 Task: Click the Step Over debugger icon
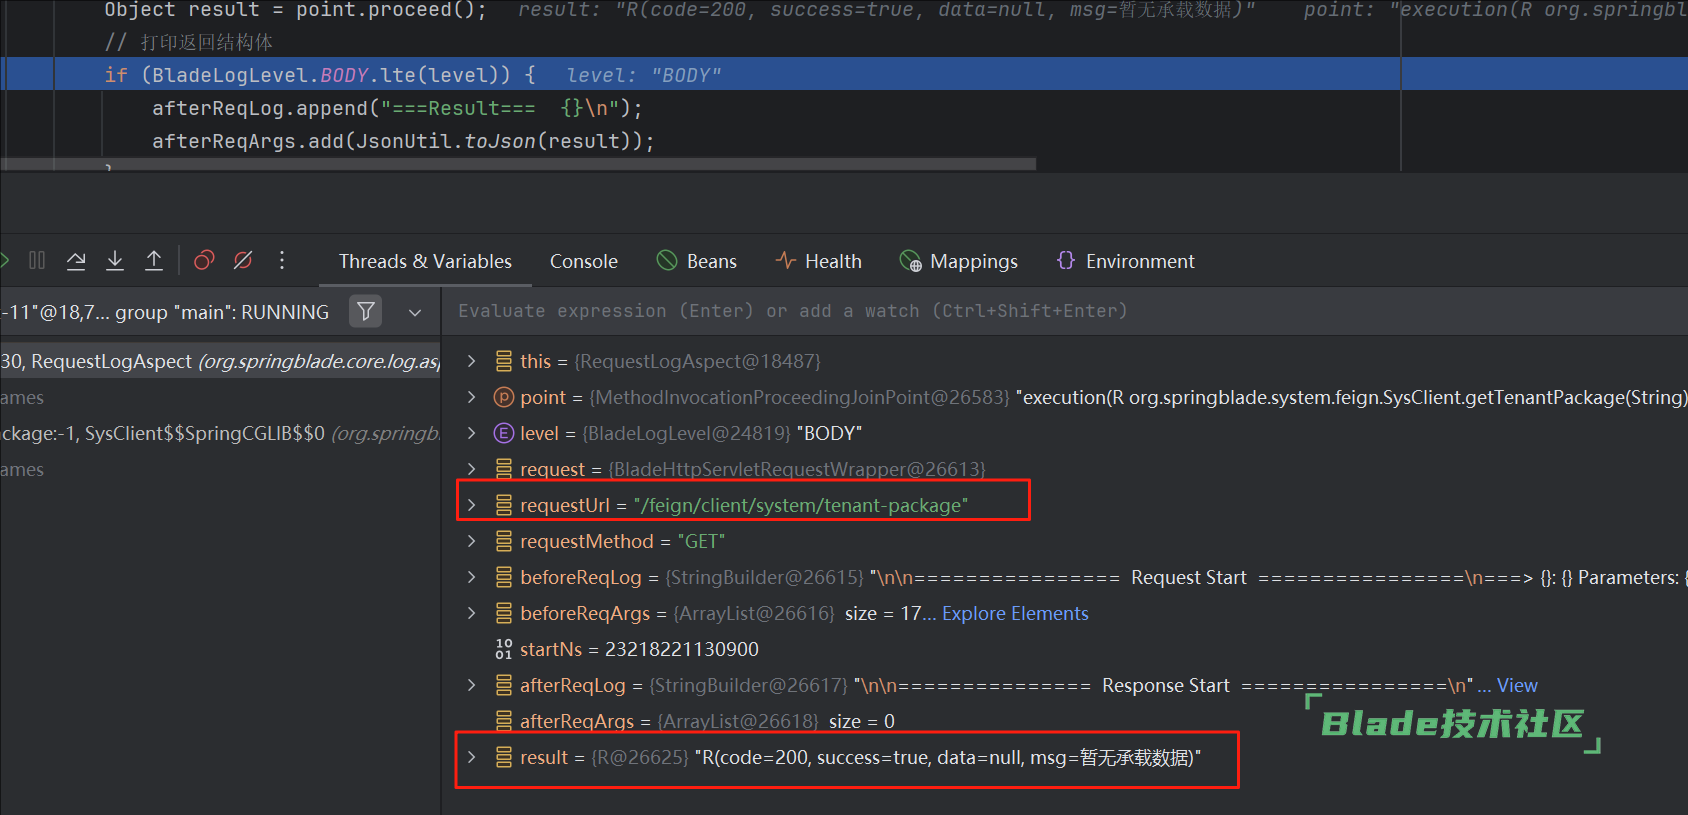(x=76, y=261)
